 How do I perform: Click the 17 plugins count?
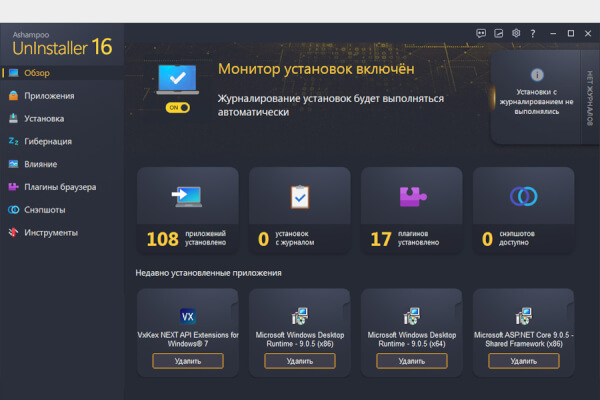(381, 239)
